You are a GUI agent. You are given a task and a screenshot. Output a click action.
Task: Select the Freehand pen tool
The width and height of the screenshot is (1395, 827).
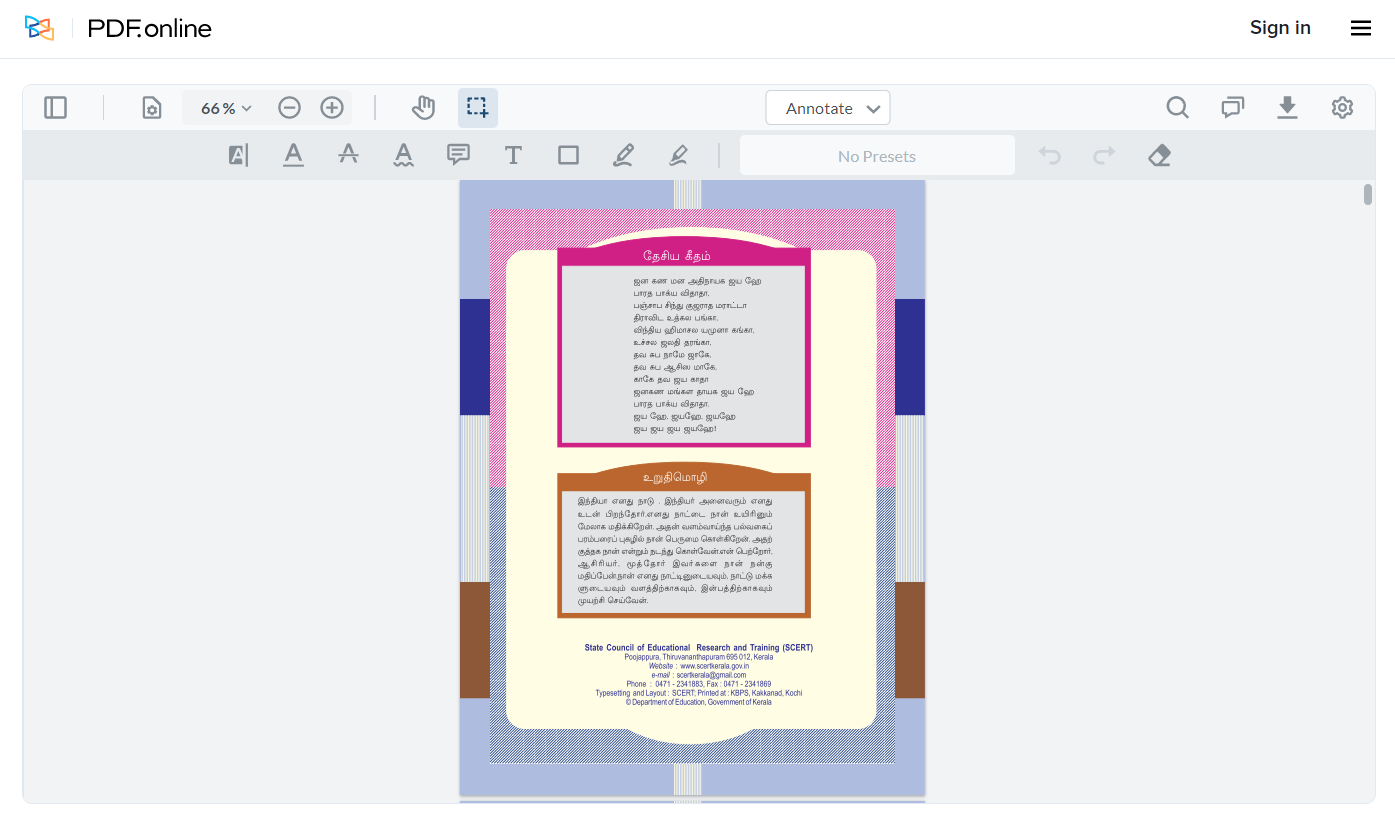[623, 155]
